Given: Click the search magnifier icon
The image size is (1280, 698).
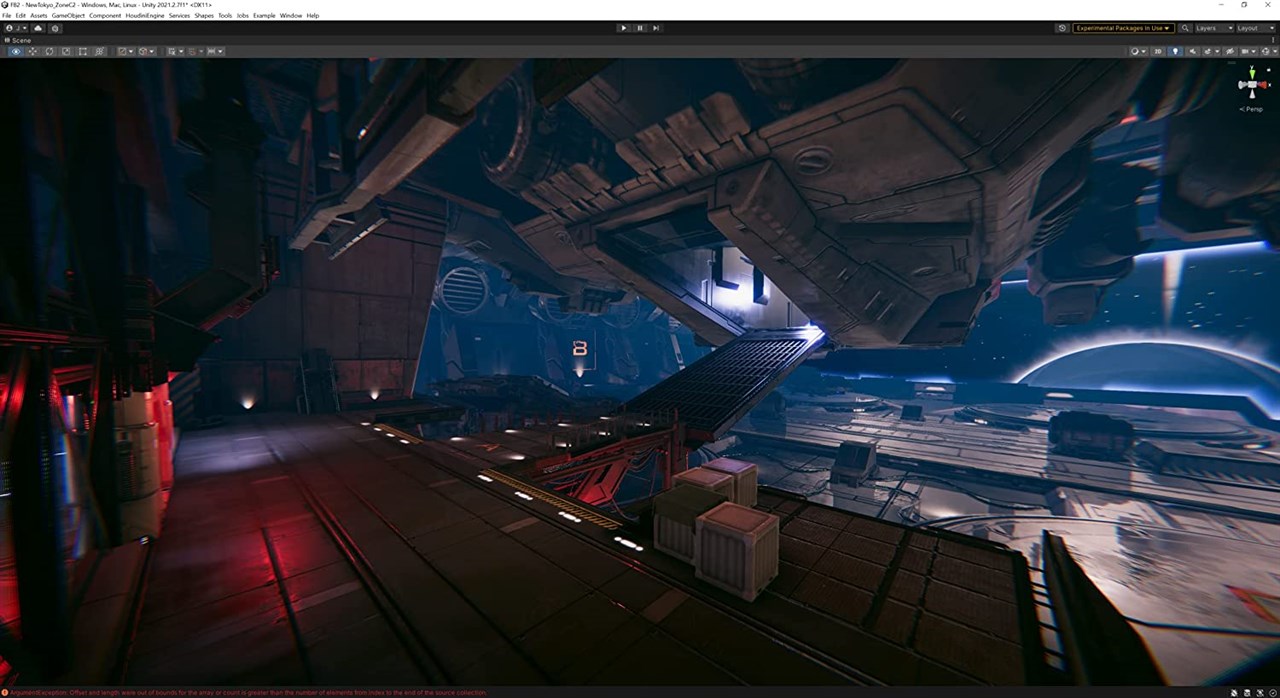Looking at the screenshot, I should click(1185, 28).
